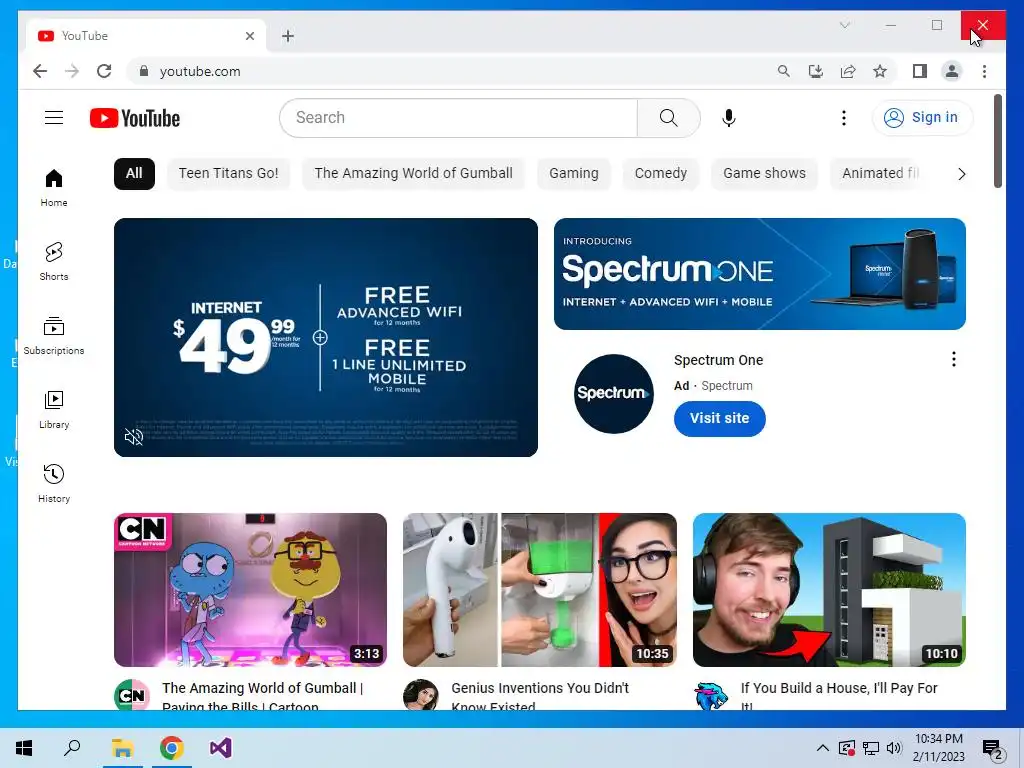Image resolution: width=1024 pixels, height=768 pixels.
Task: Click the taskbar clock showing 10:34 PM
Action: pos(939,748)
